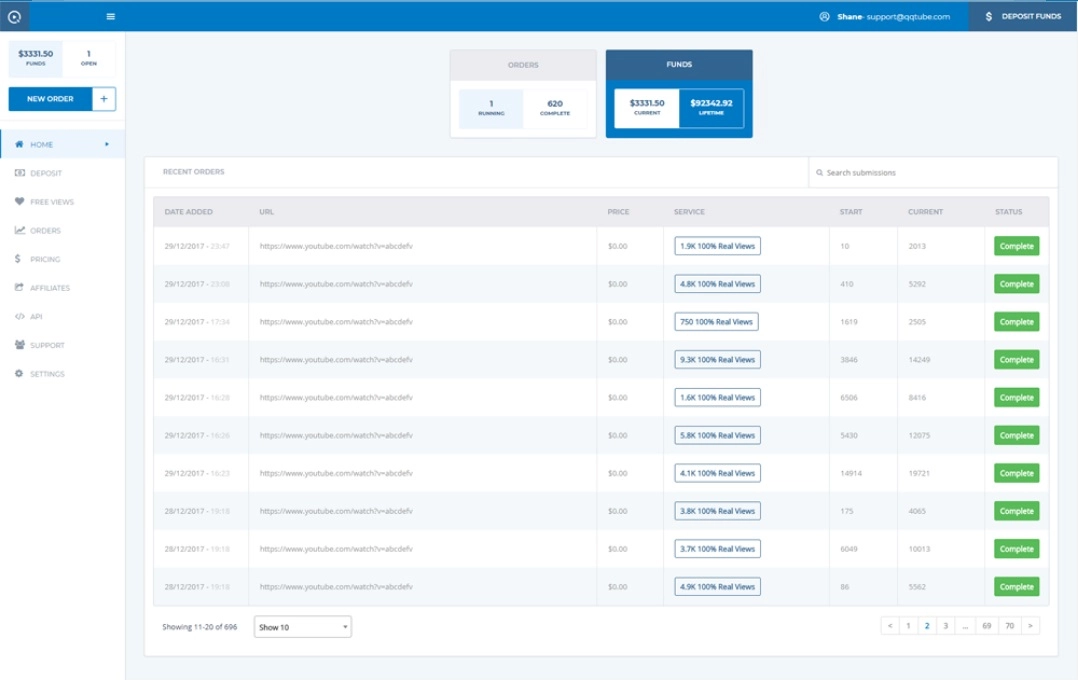Click the plus icon next to New Order

click(104, 99)
